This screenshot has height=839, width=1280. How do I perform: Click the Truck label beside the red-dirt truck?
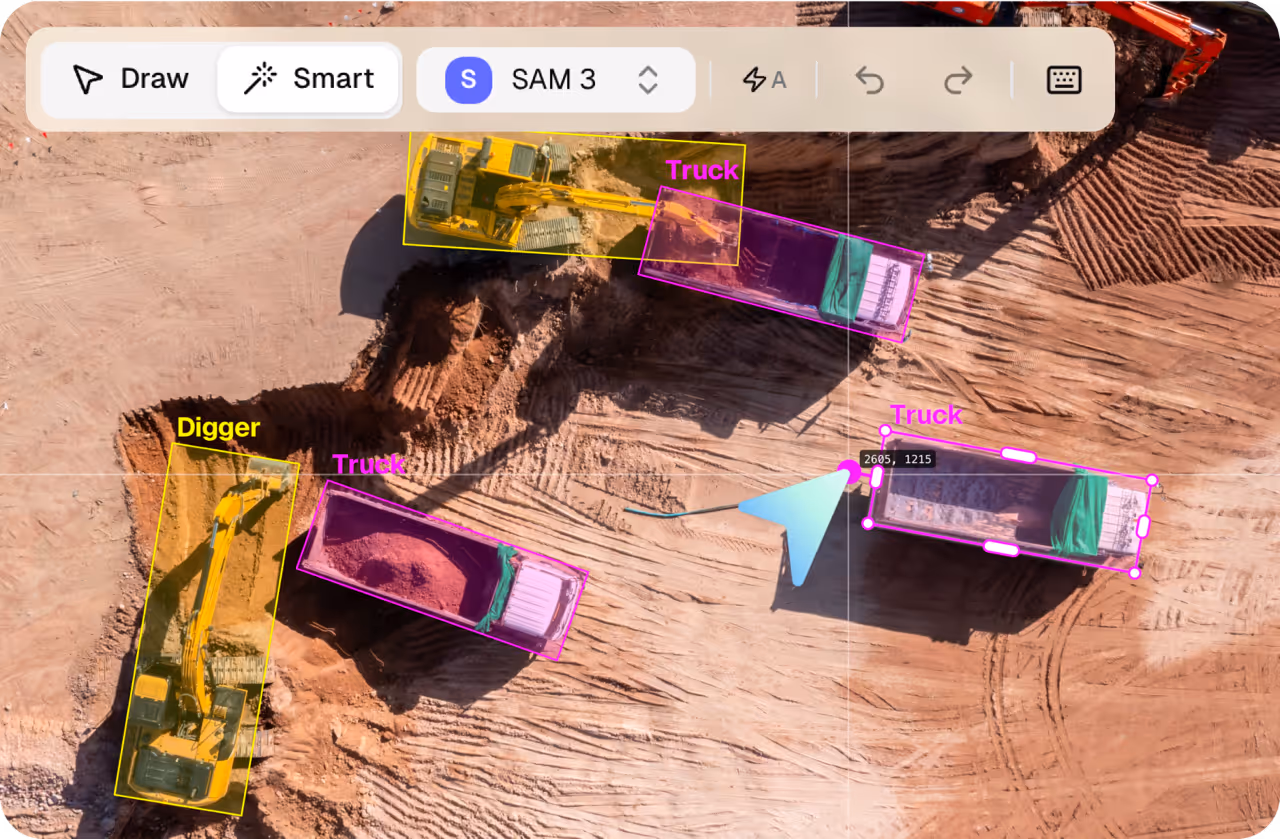point(369,464)
